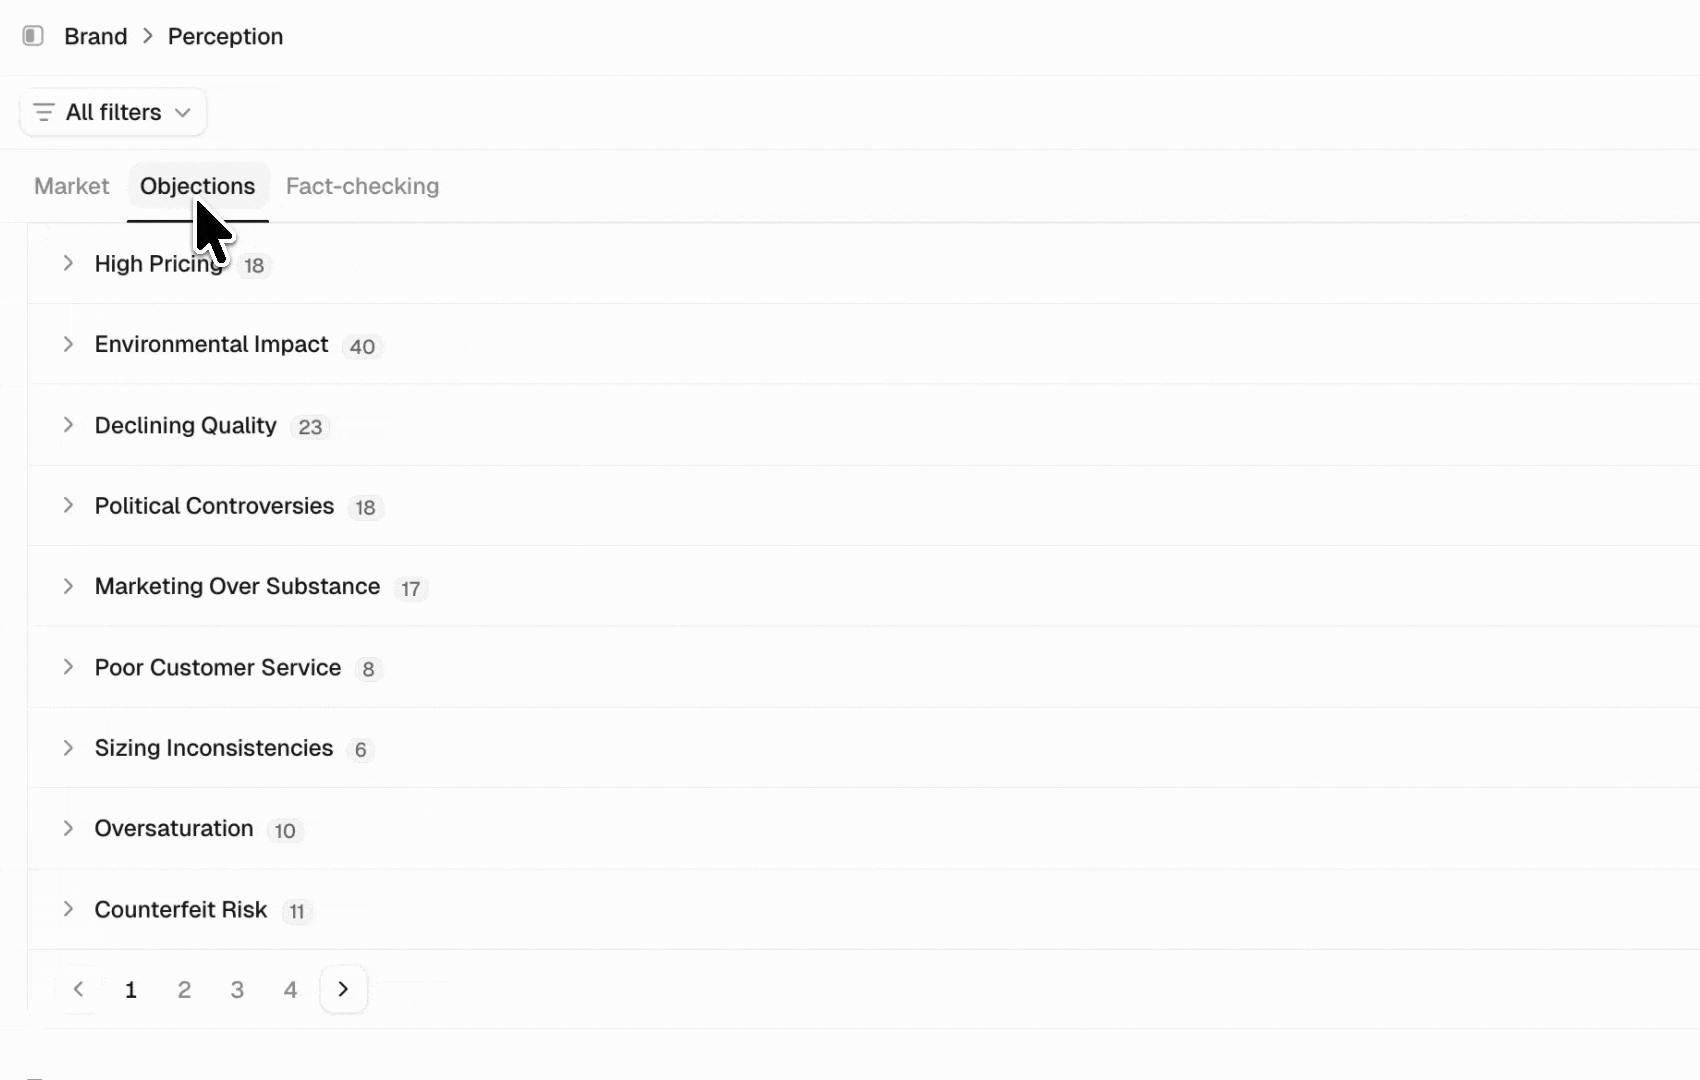
Task: Expand the High Pricing row chevron
Action: (68, 263)
